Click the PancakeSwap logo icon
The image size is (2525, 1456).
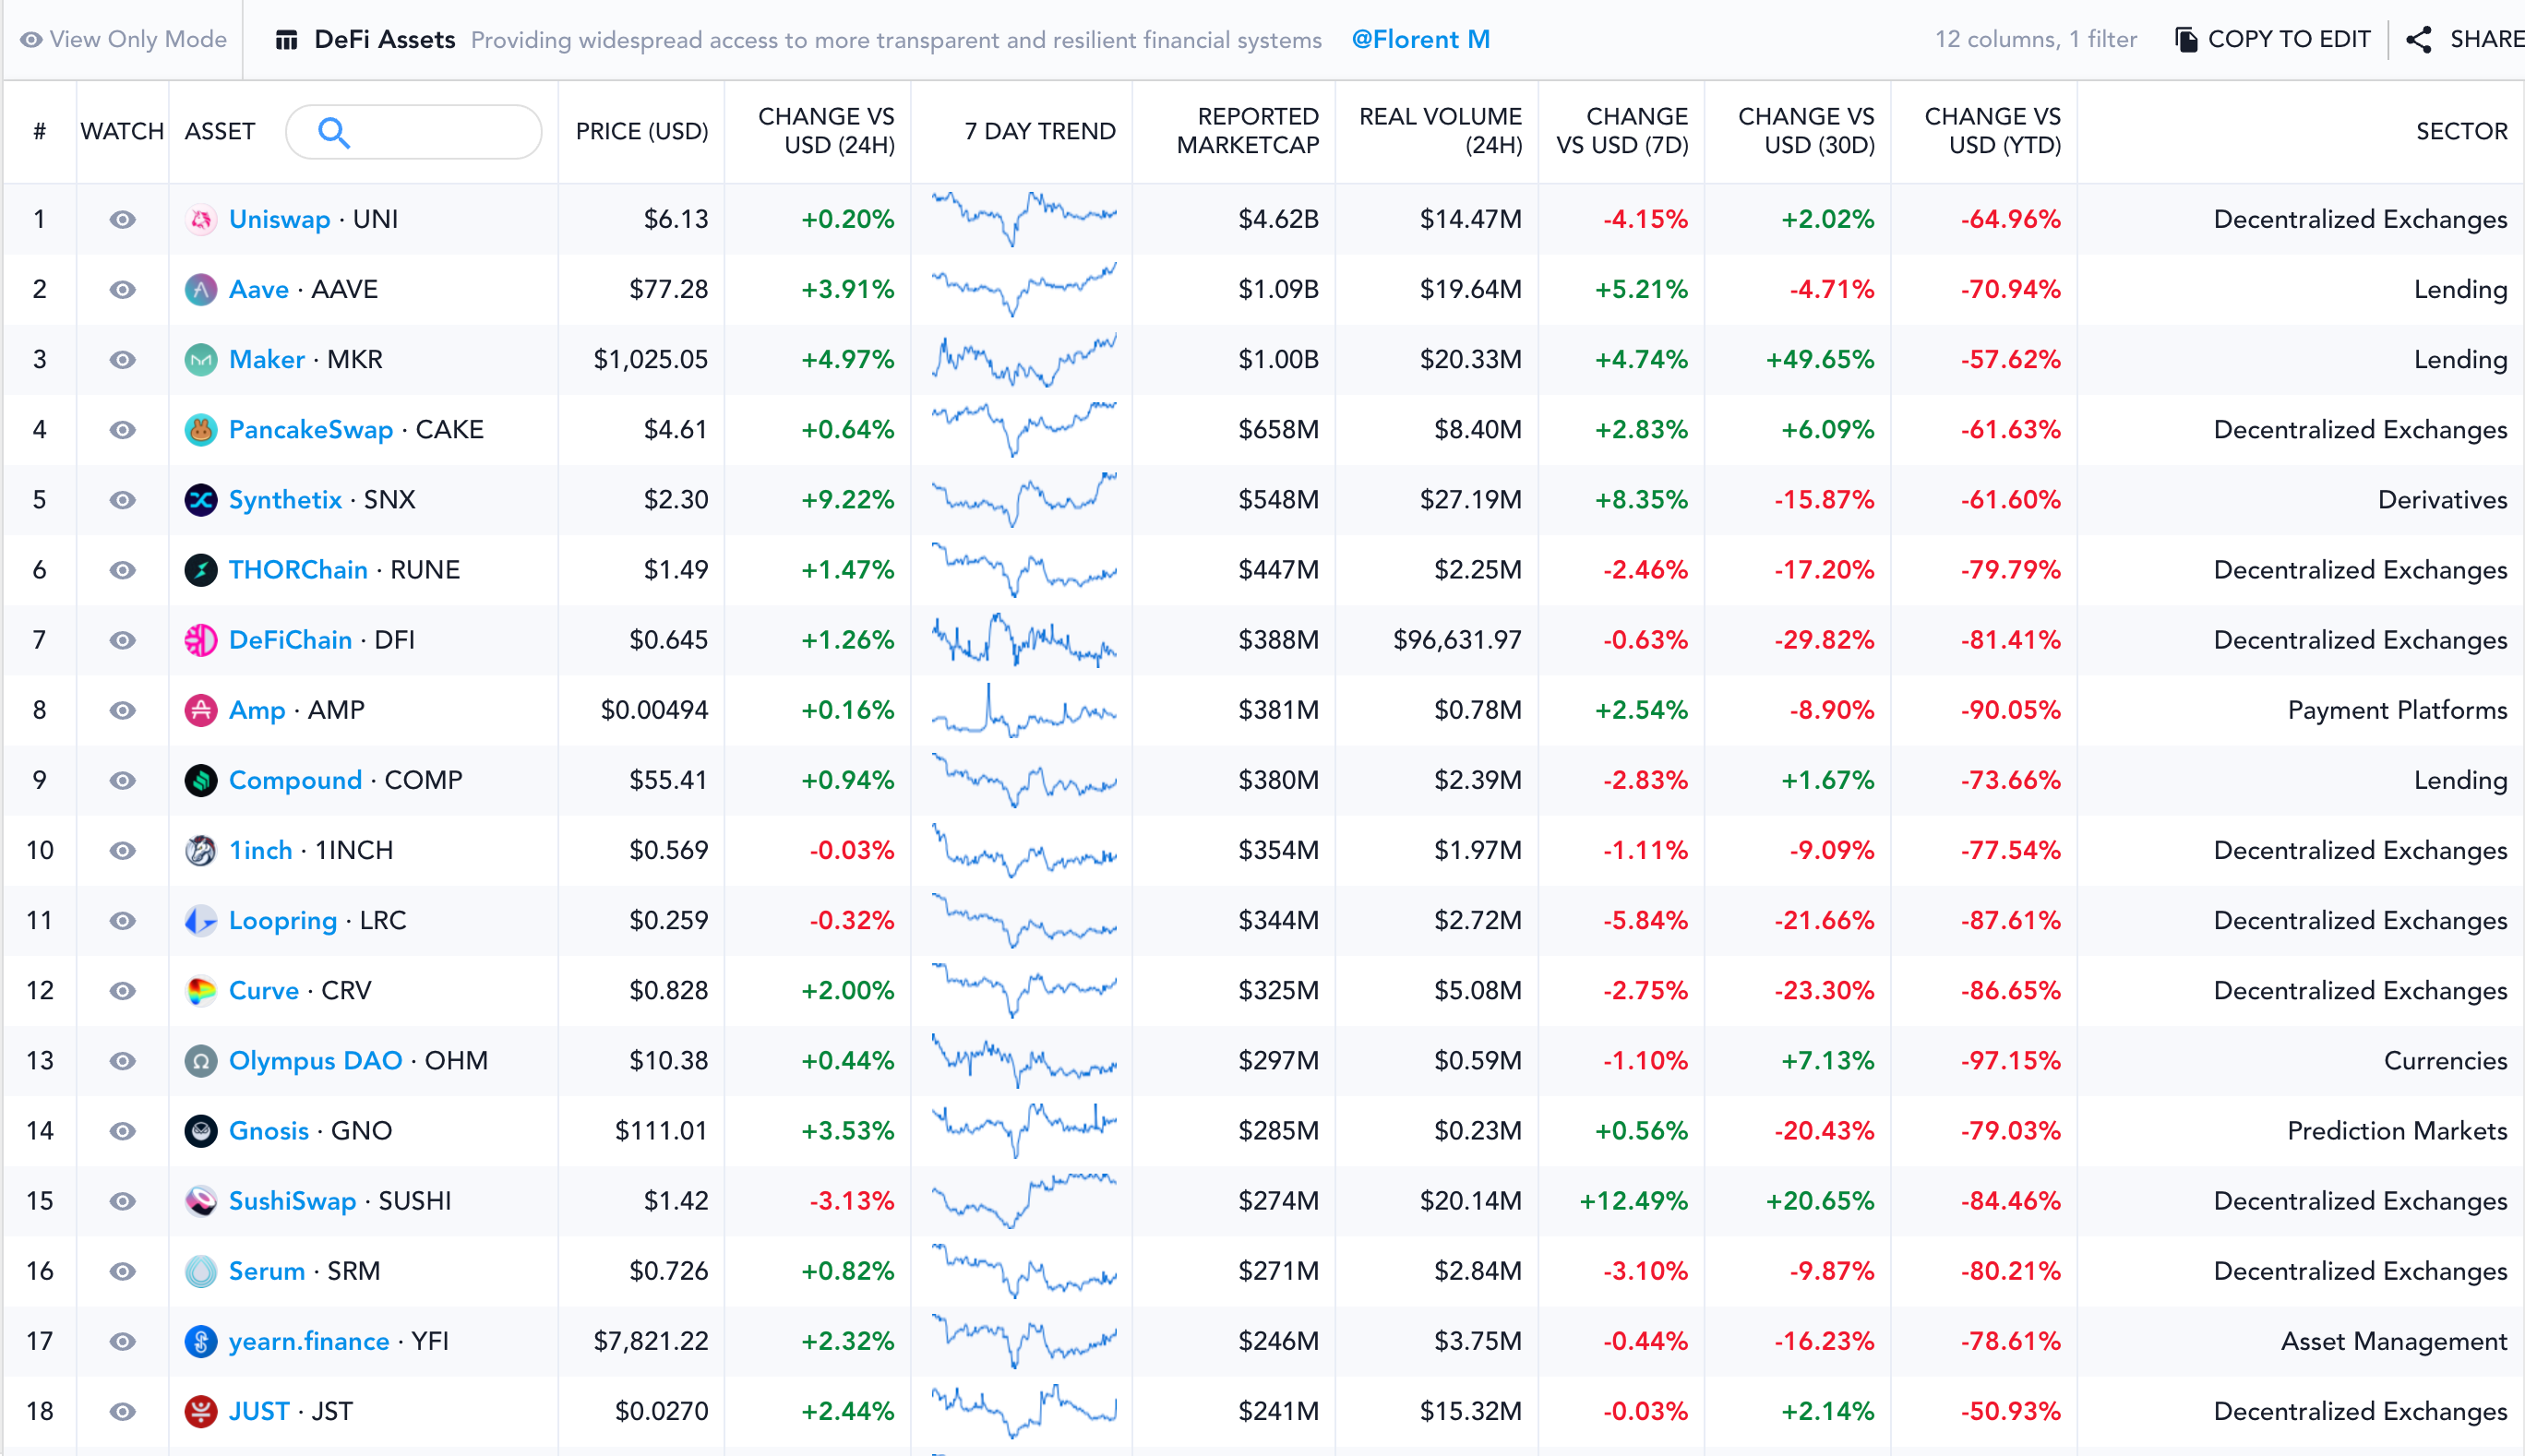click(201, 430)
